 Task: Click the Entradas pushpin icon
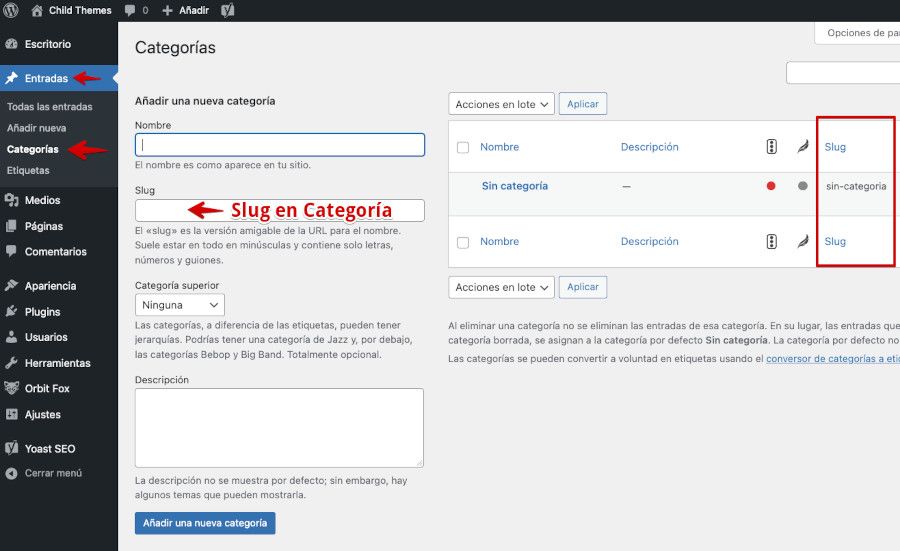click(x=11, y=78)
